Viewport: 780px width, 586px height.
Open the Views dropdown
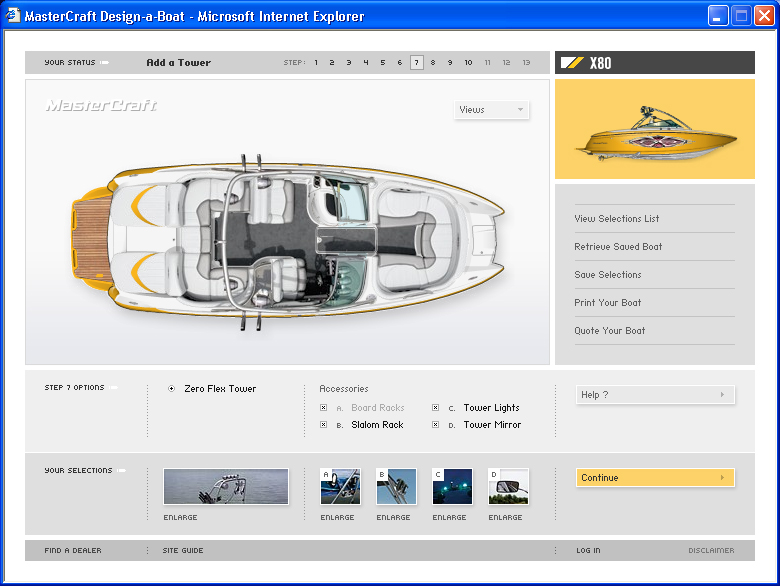click(x=491, y=109)
